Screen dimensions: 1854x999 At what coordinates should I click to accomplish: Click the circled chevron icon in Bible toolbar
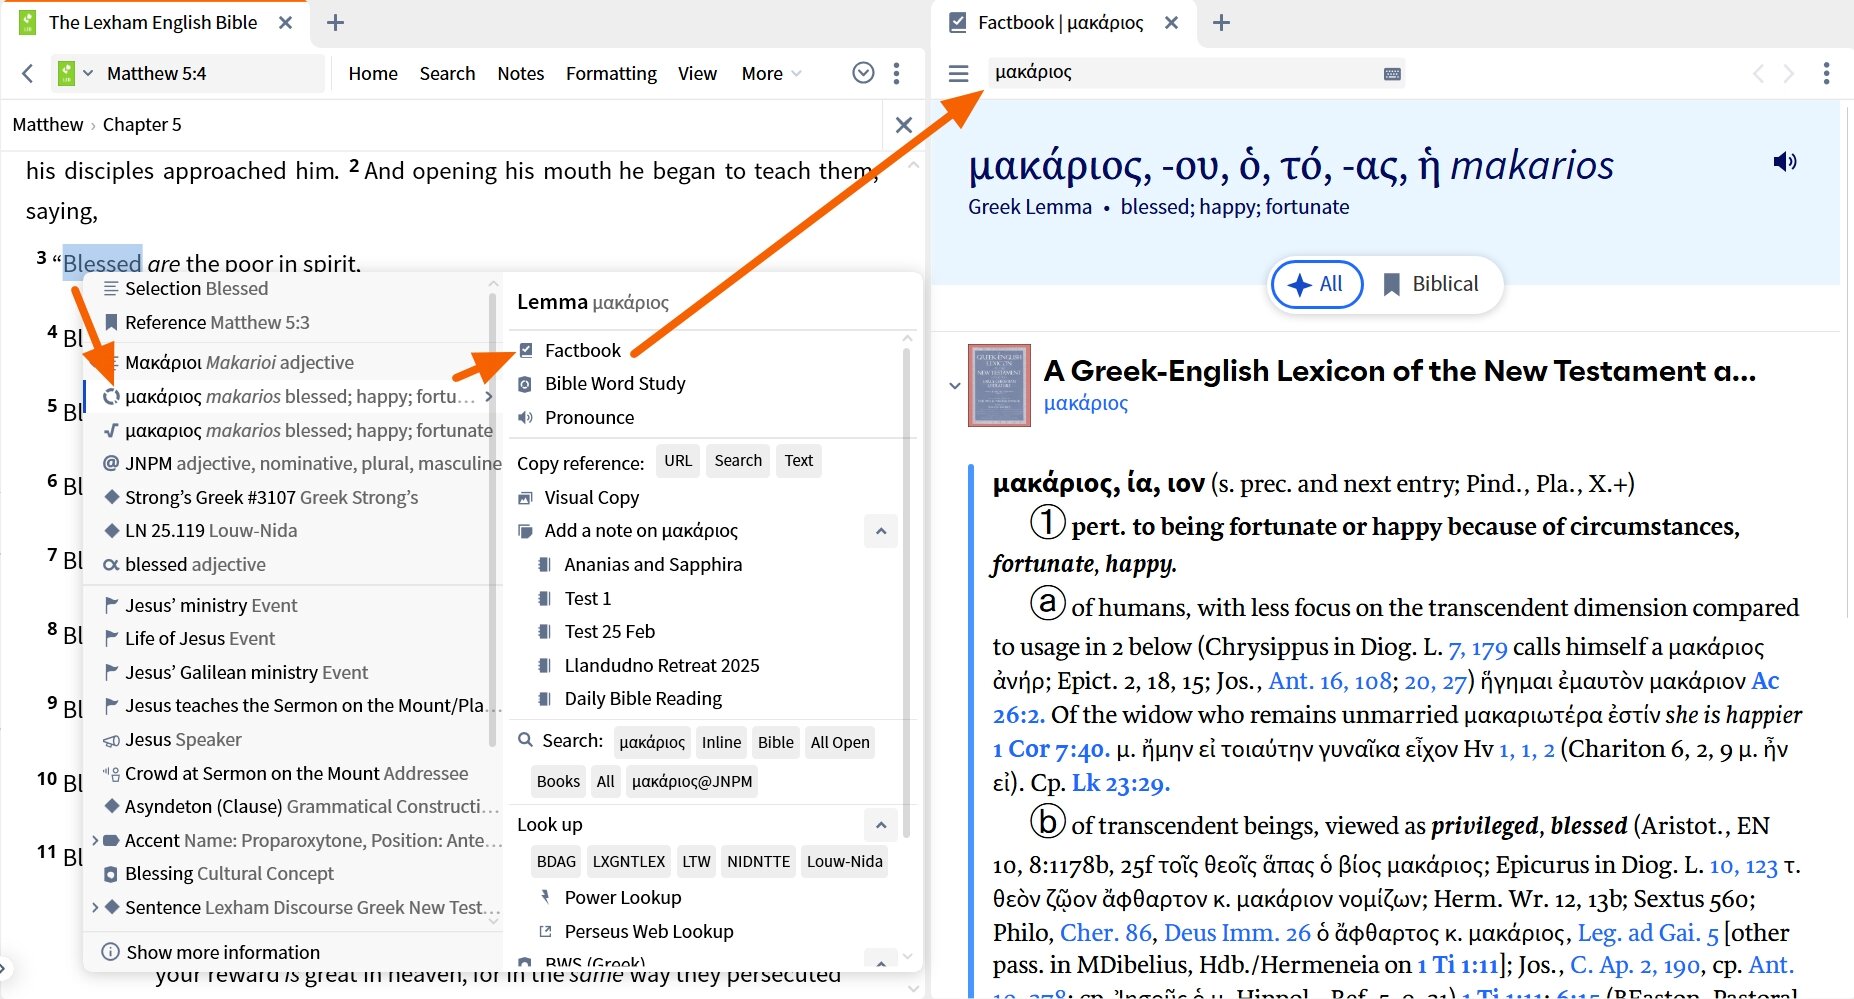[x=863, y=73]
